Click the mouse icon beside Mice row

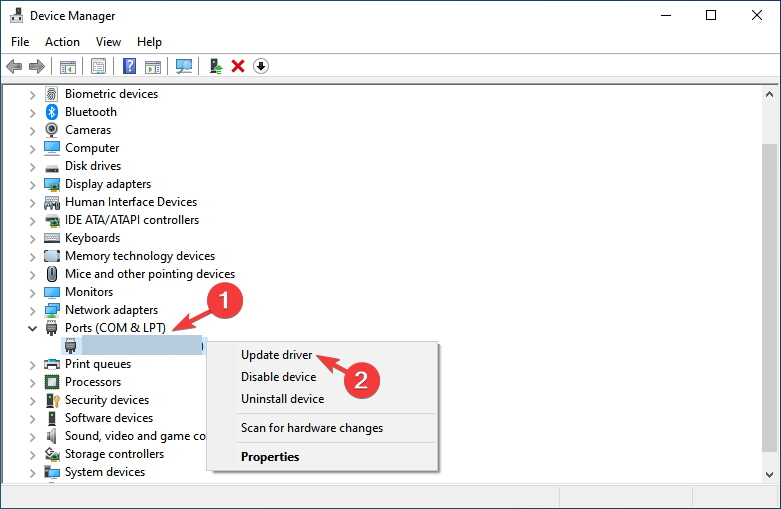(52, 274)
